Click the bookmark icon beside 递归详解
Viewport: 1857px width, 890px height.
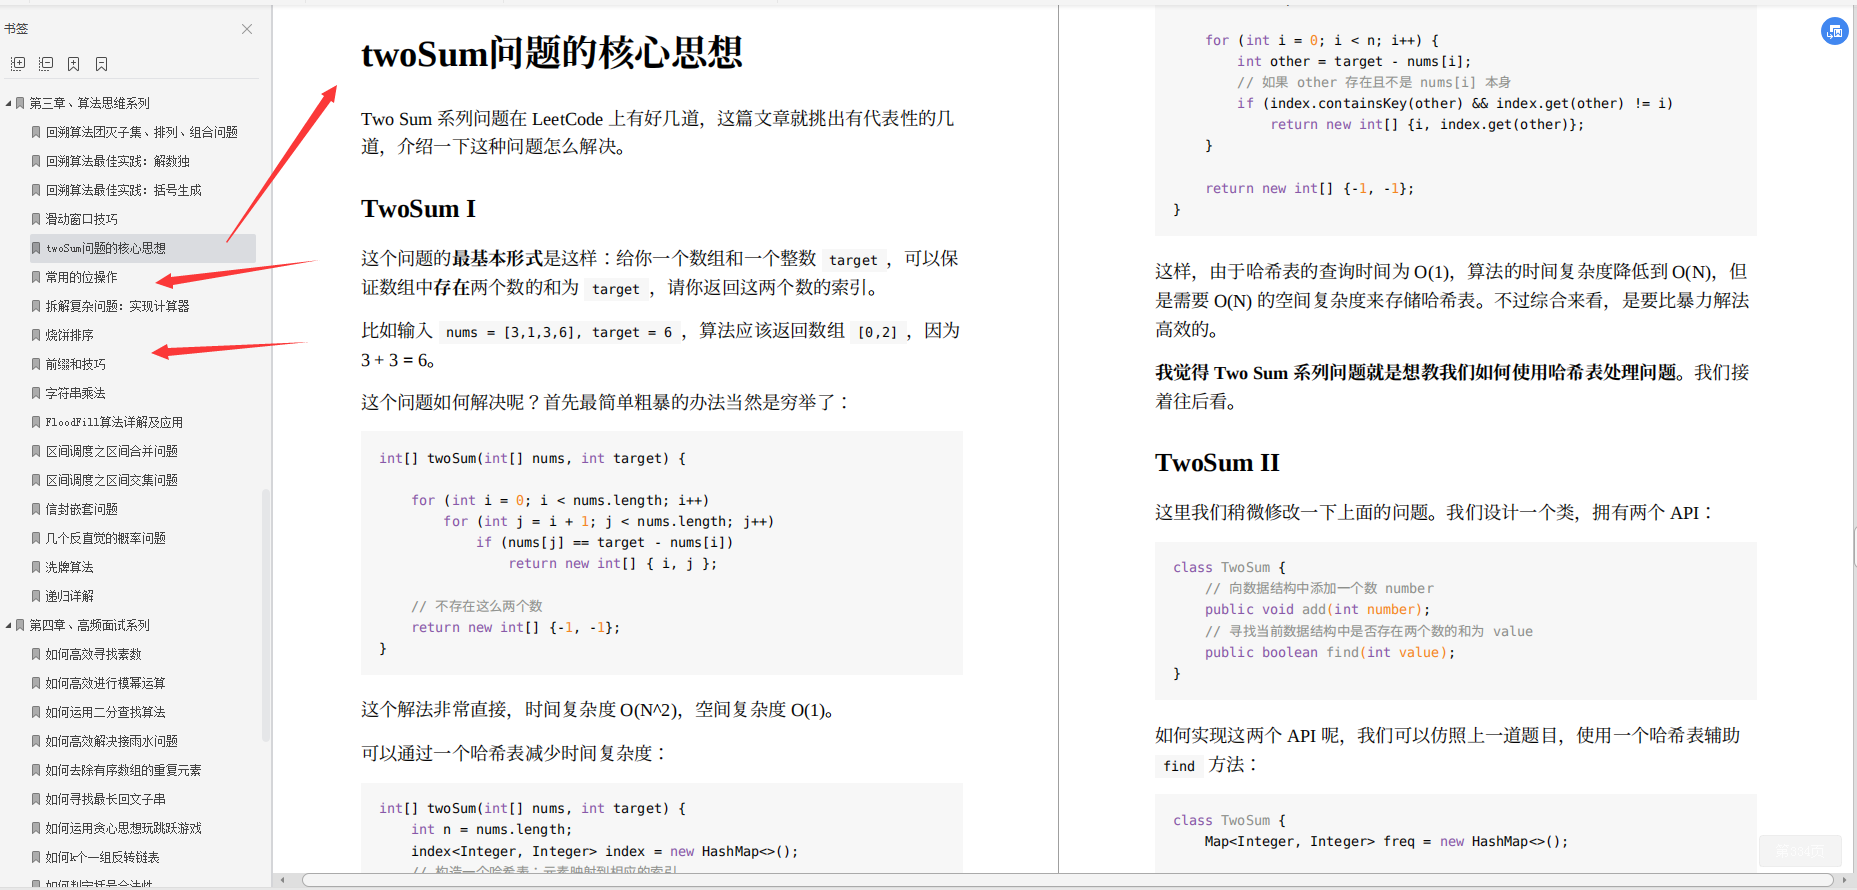pos(36,596)
